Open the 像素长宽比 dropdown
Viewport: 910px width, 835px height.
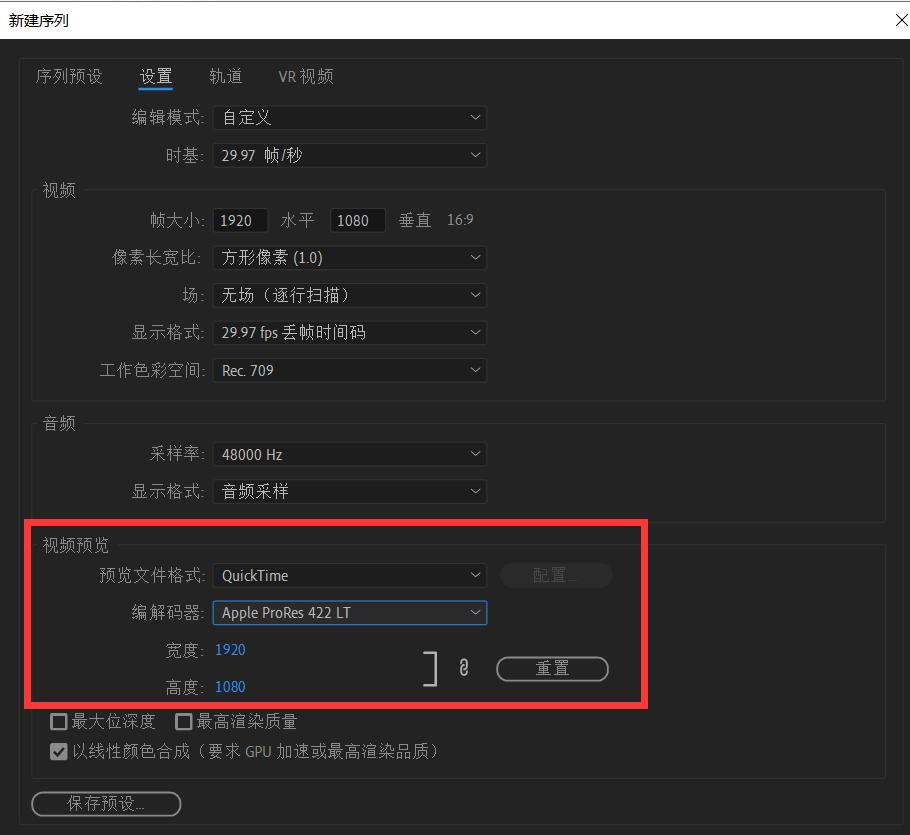350,257
